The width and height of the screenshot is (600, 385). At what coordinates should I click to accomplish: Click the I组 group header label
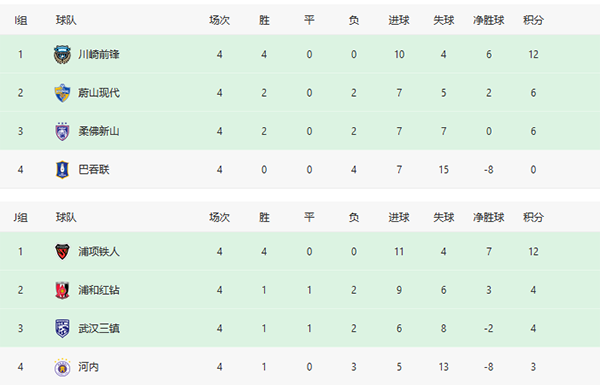21,20
